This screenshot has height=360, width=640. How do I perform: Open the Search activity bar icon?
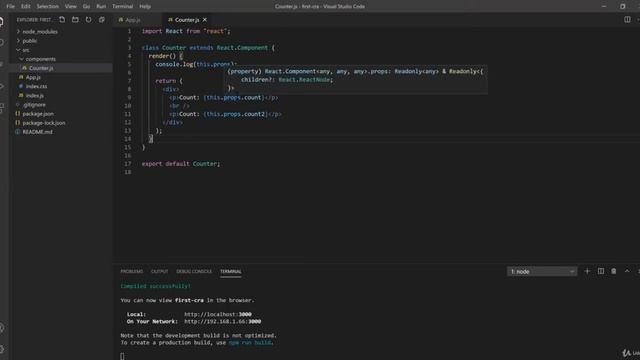(2, 42)
